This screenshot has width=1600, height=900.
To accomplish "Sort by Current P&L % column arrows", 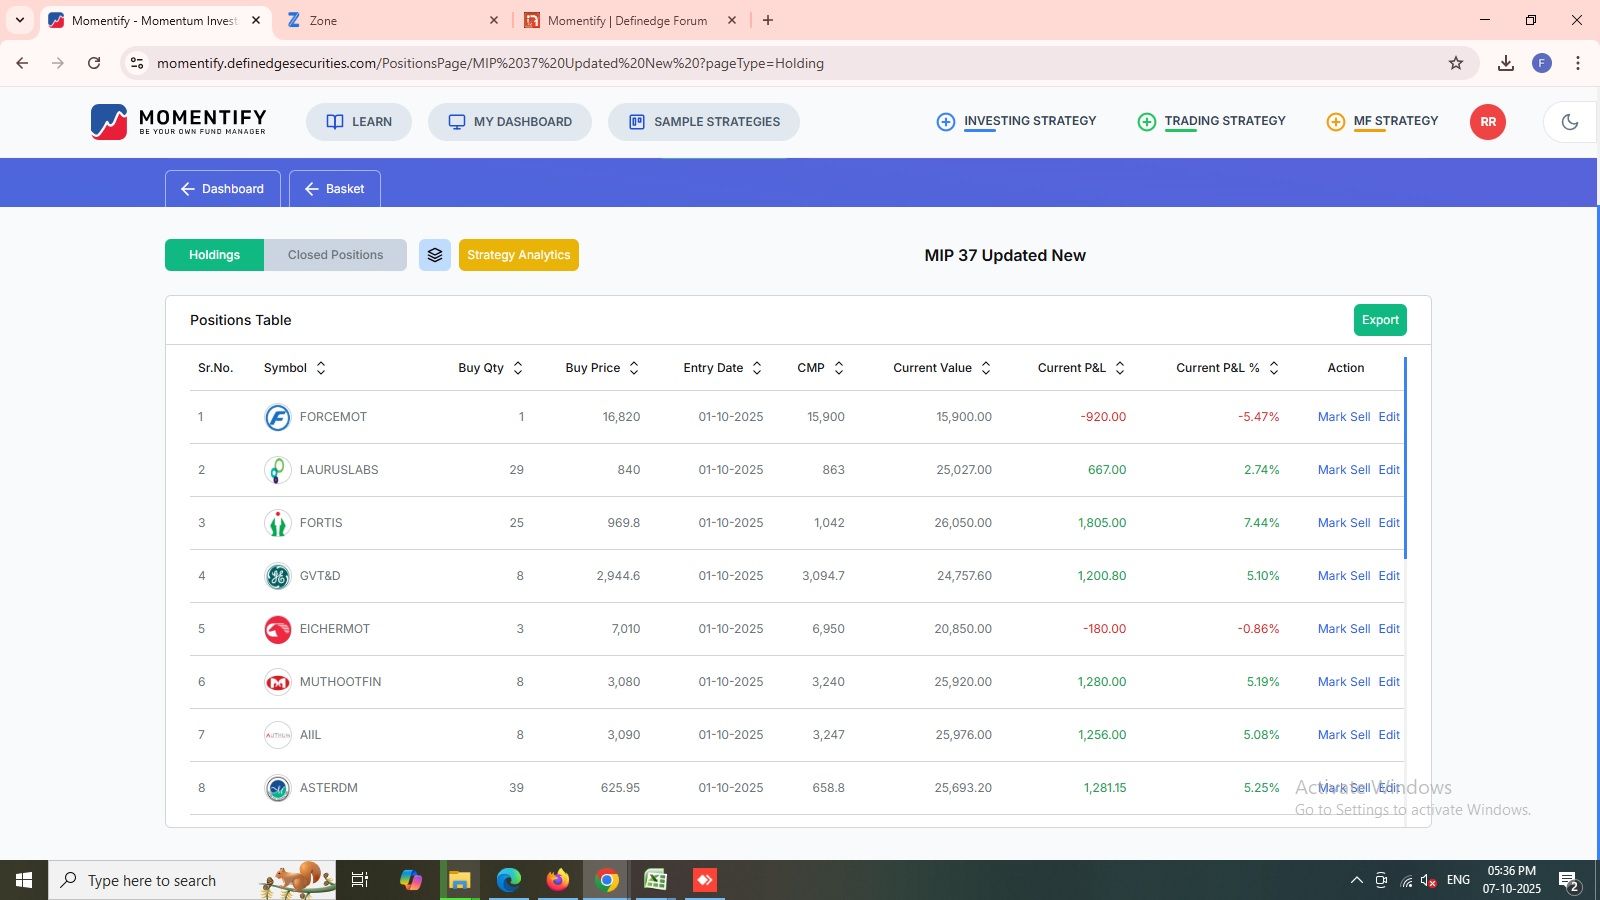I will click(x=1274, y=368).
